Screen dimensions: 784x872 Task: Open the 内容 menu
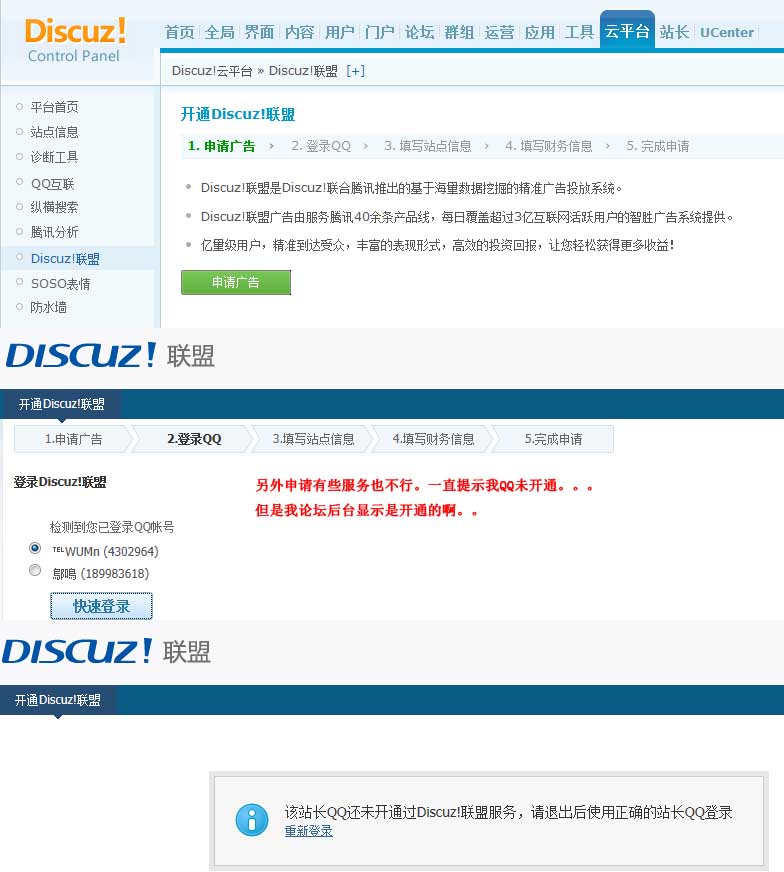[x=300, y=32]
